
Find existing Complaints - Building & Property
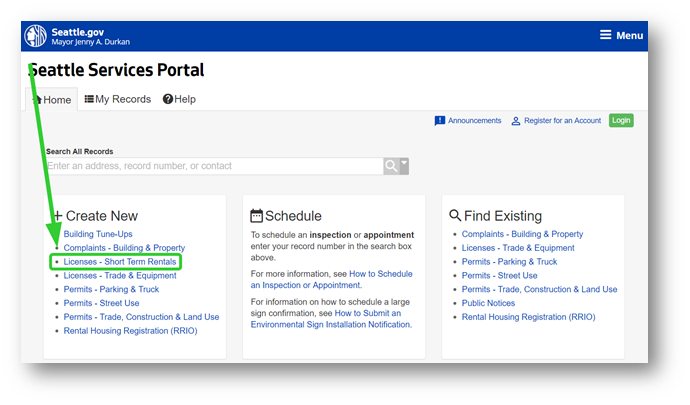522,234
